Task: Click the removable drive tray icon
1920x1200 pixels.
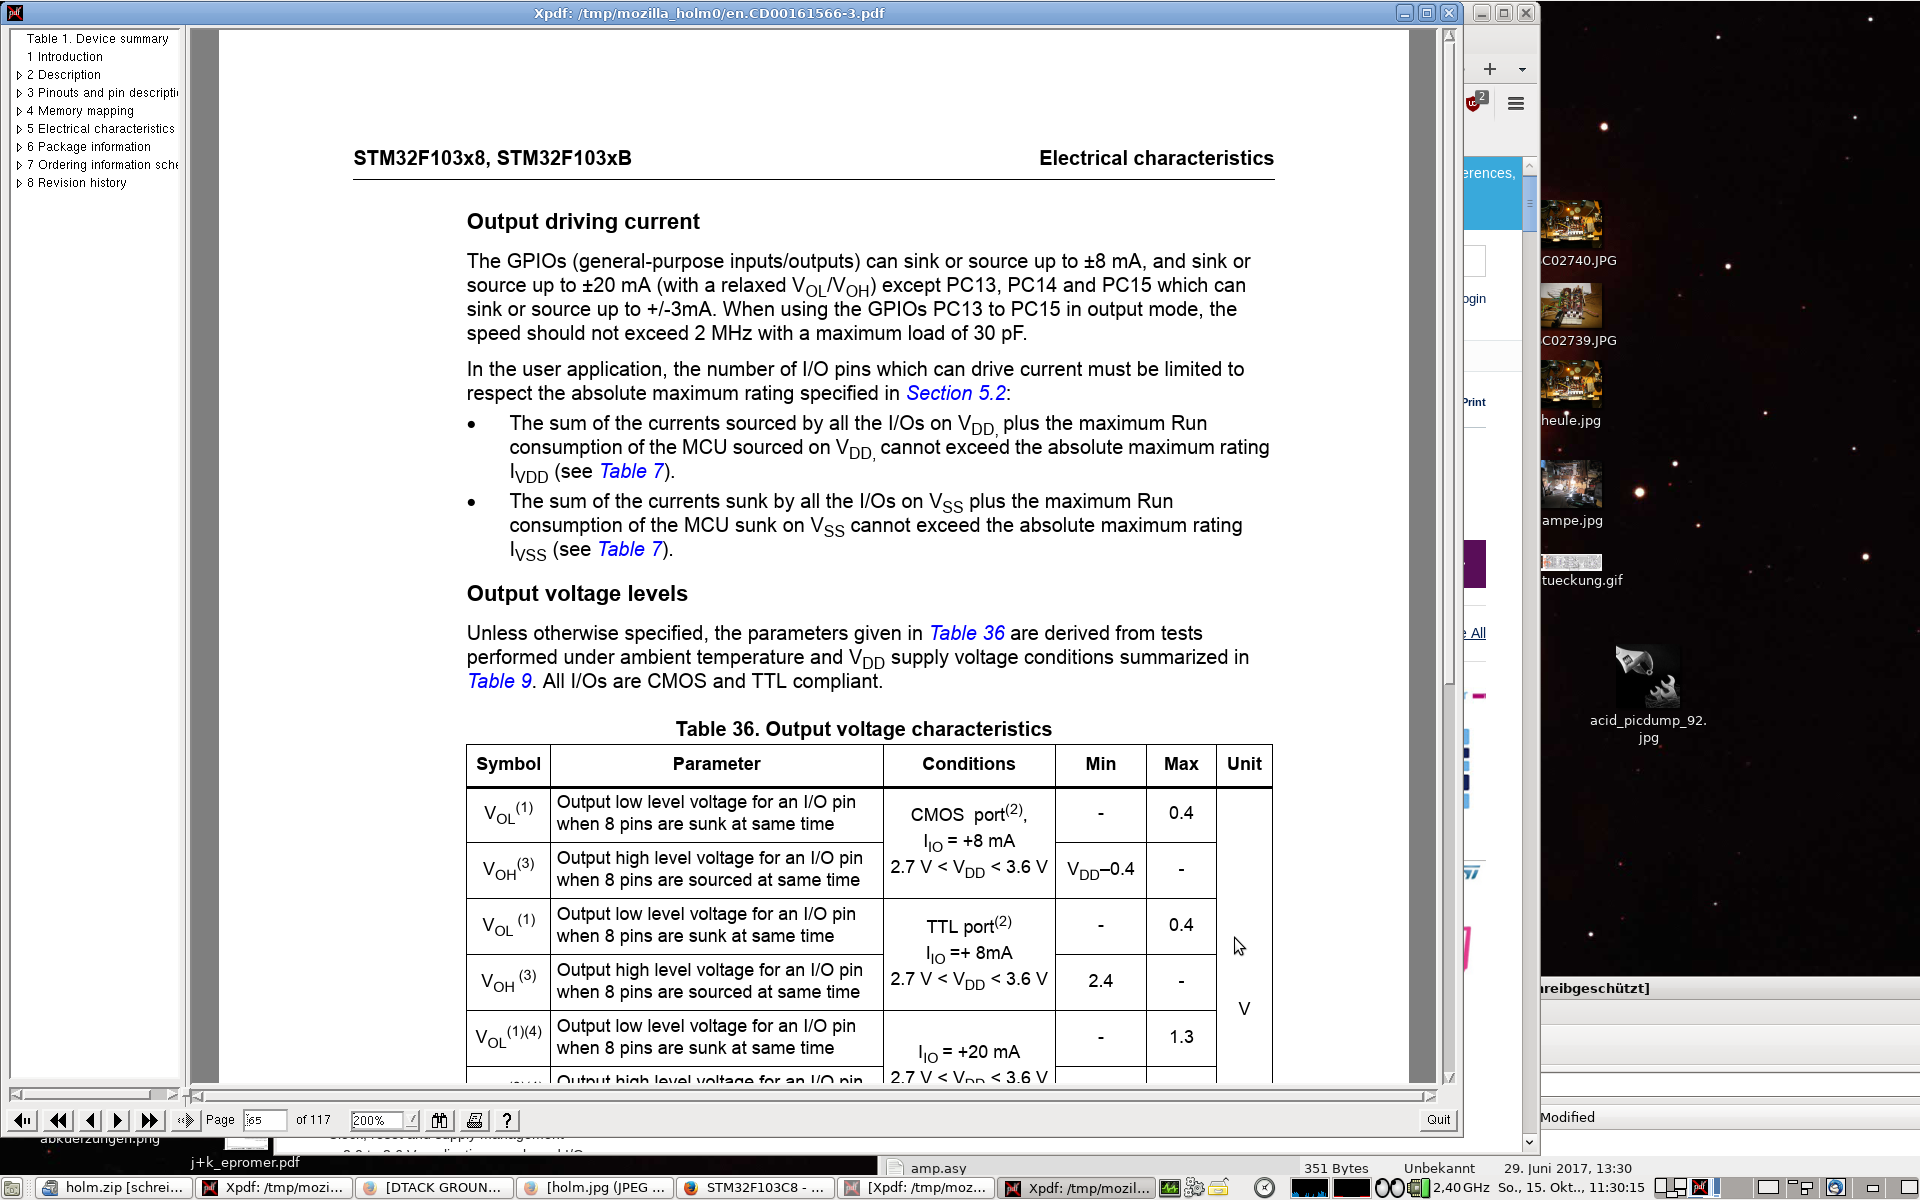Action: coord(1219,1188)
